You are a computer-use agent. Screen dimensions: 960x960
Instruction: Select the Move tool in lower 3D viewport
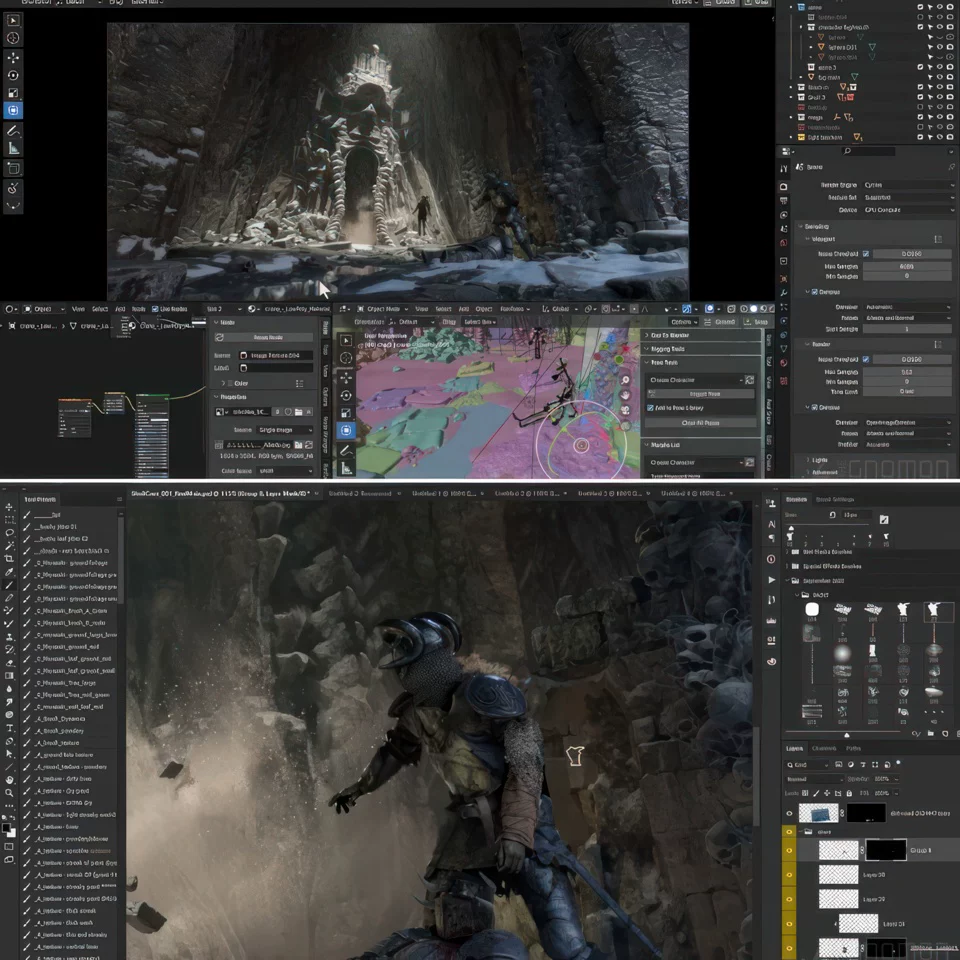point(346,377)
